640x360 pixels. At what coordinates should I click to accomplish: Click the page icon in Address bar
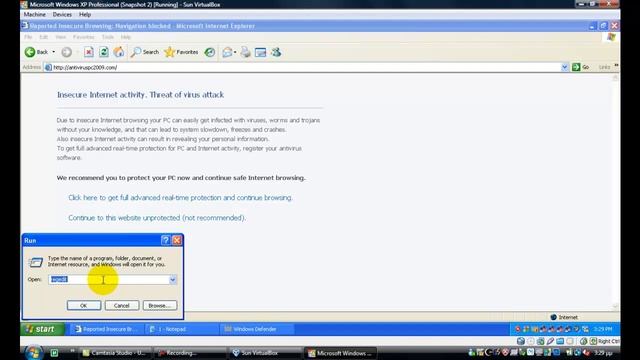click(48, 67)
